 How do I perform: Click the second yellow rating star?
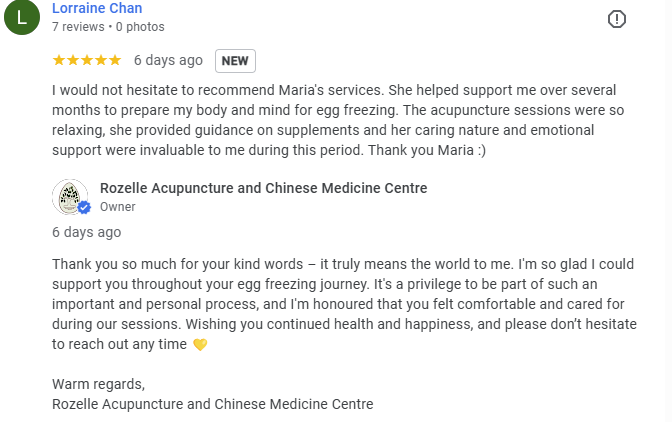73,61
